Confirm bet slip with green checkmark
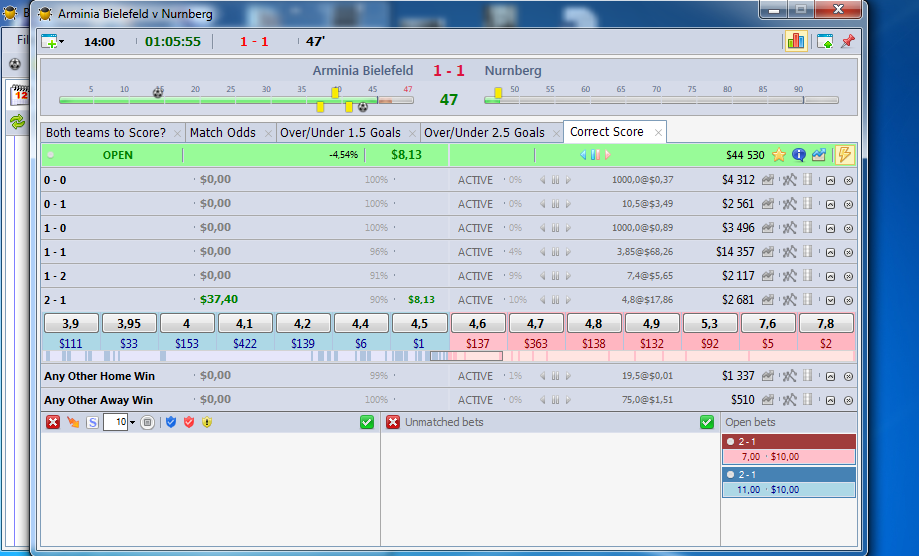The image size is (919, 556). tap(367, 422)
